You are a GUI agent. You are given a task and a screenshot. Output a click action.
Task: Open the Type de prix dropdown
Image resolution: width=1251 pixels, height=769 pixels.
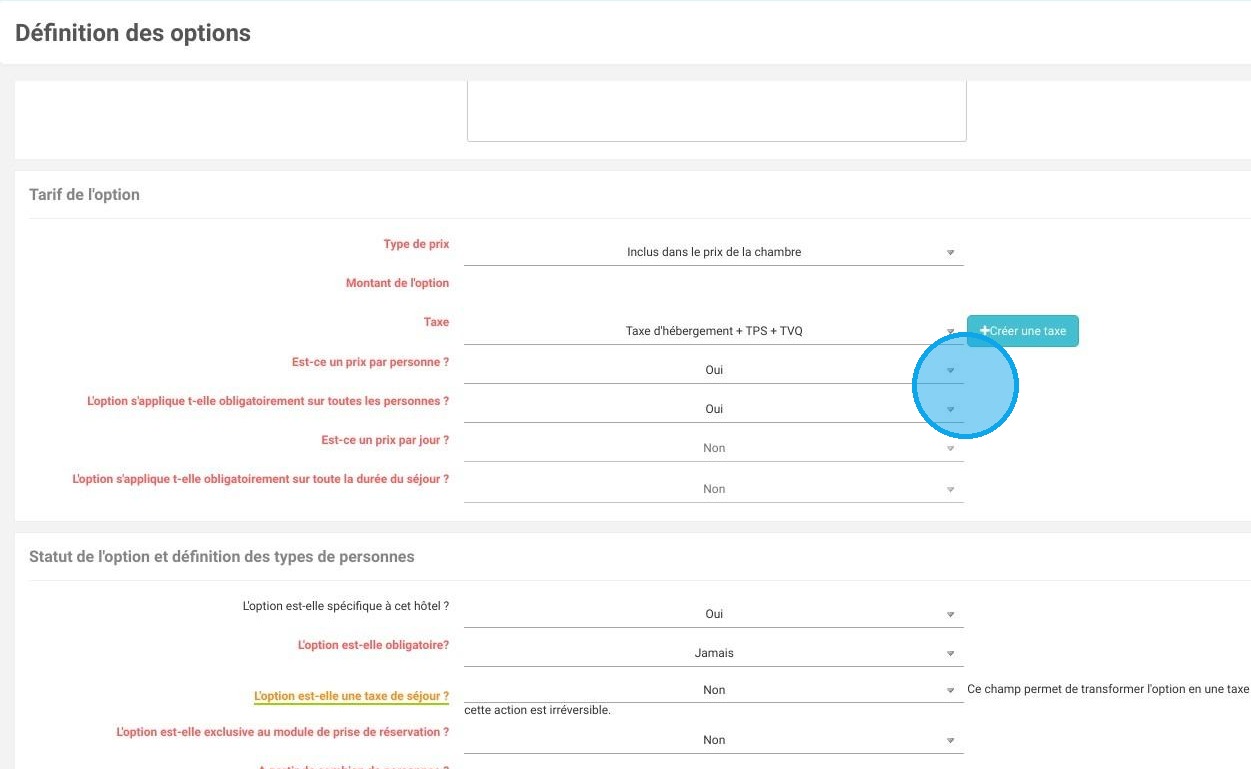713,252
